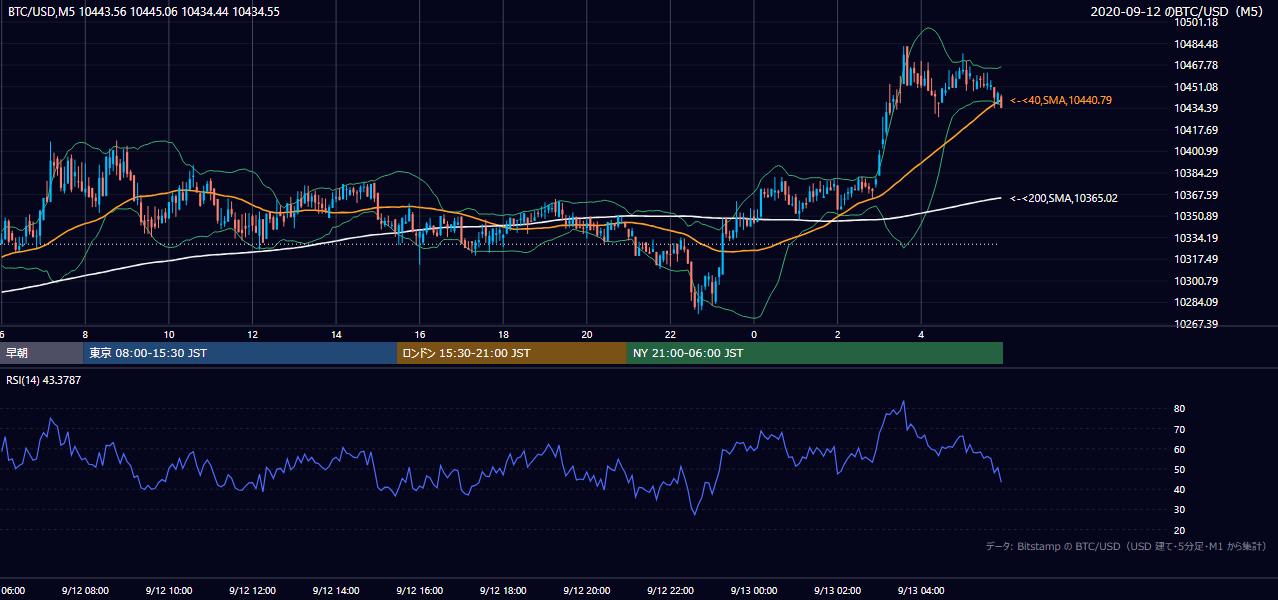Image resolution: width=1278 pixels, height=600 pixels.
Task: Click the BTC/USD,M5 header with OHLC values
Action: point(143,11)
